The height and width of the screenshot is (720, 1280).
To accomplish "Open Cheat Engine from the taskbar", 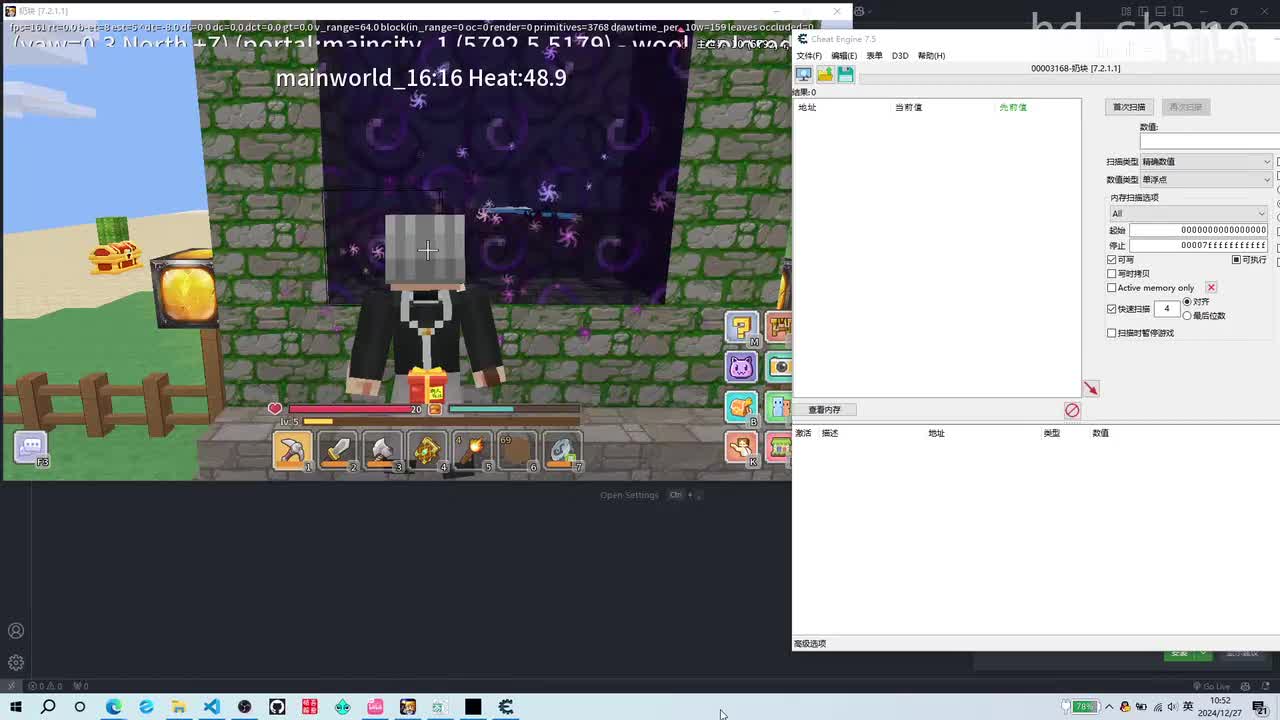I will pos(506,707).
